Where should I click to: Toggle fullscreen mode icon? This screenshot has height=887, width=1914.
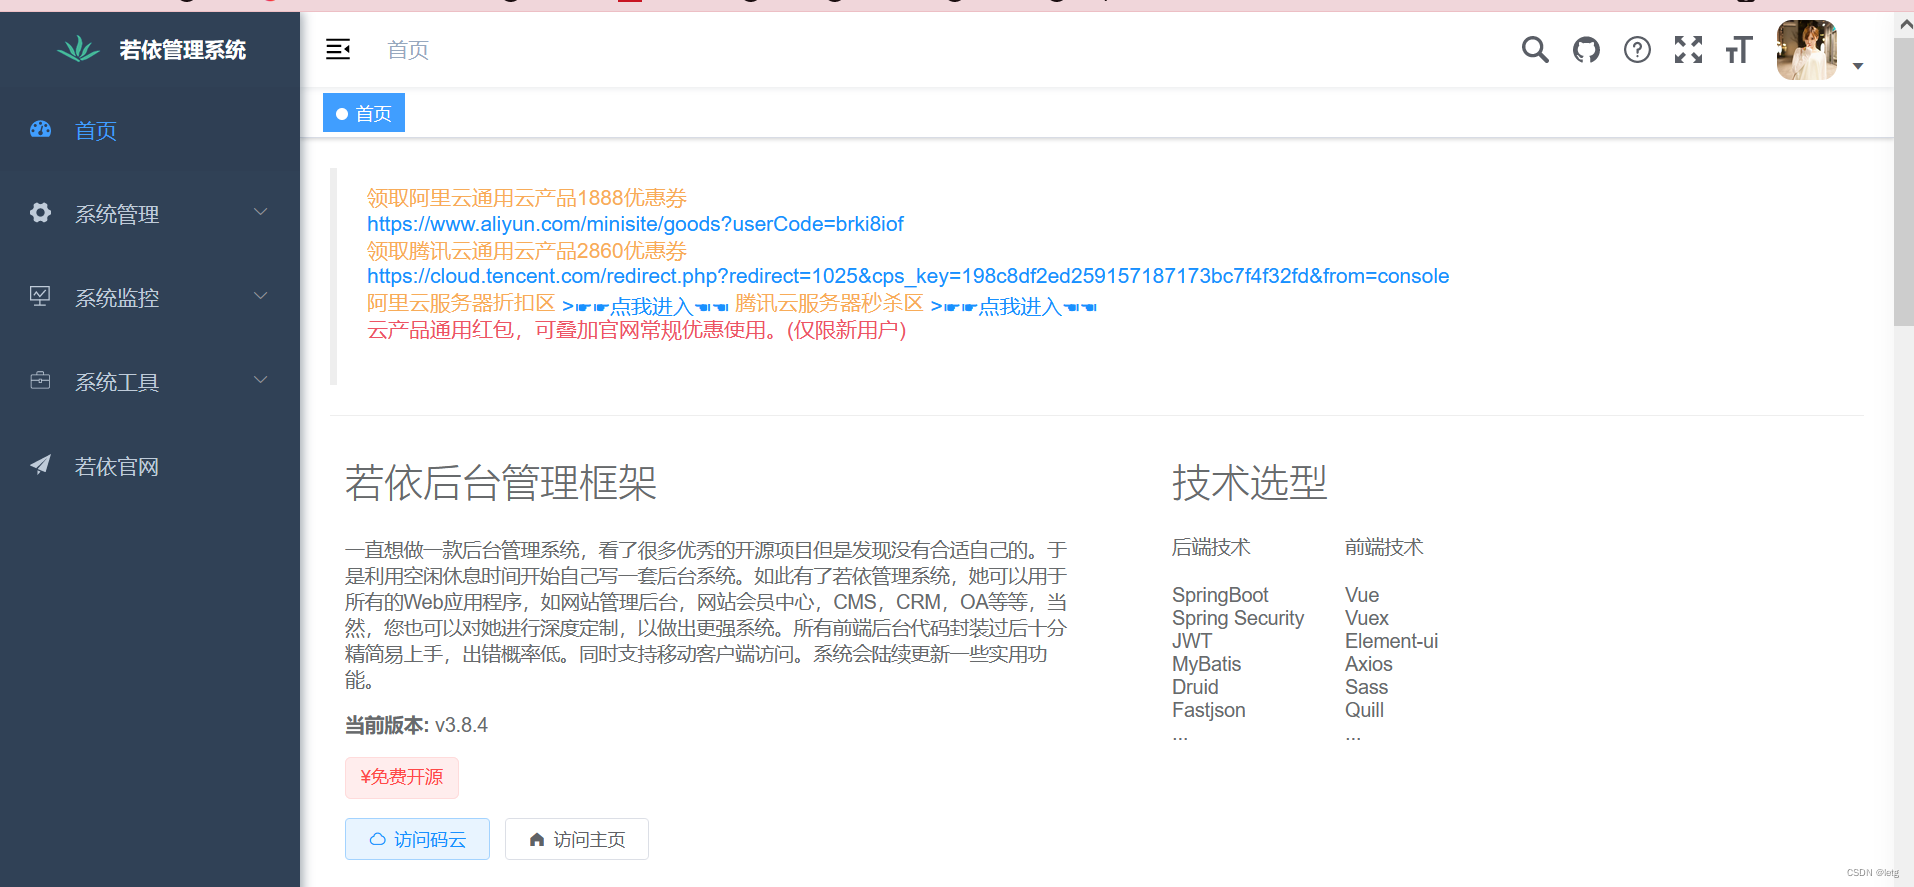click(x=1688, y=49)
